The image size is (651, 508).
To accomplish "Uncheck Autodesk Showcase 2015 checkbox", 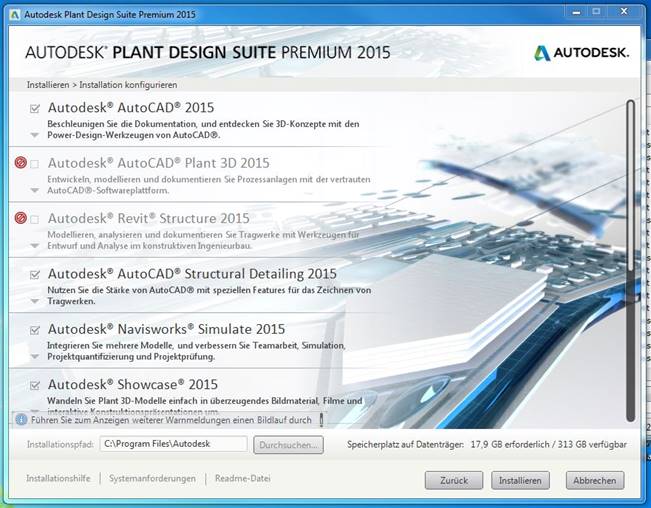I will 35,386.
